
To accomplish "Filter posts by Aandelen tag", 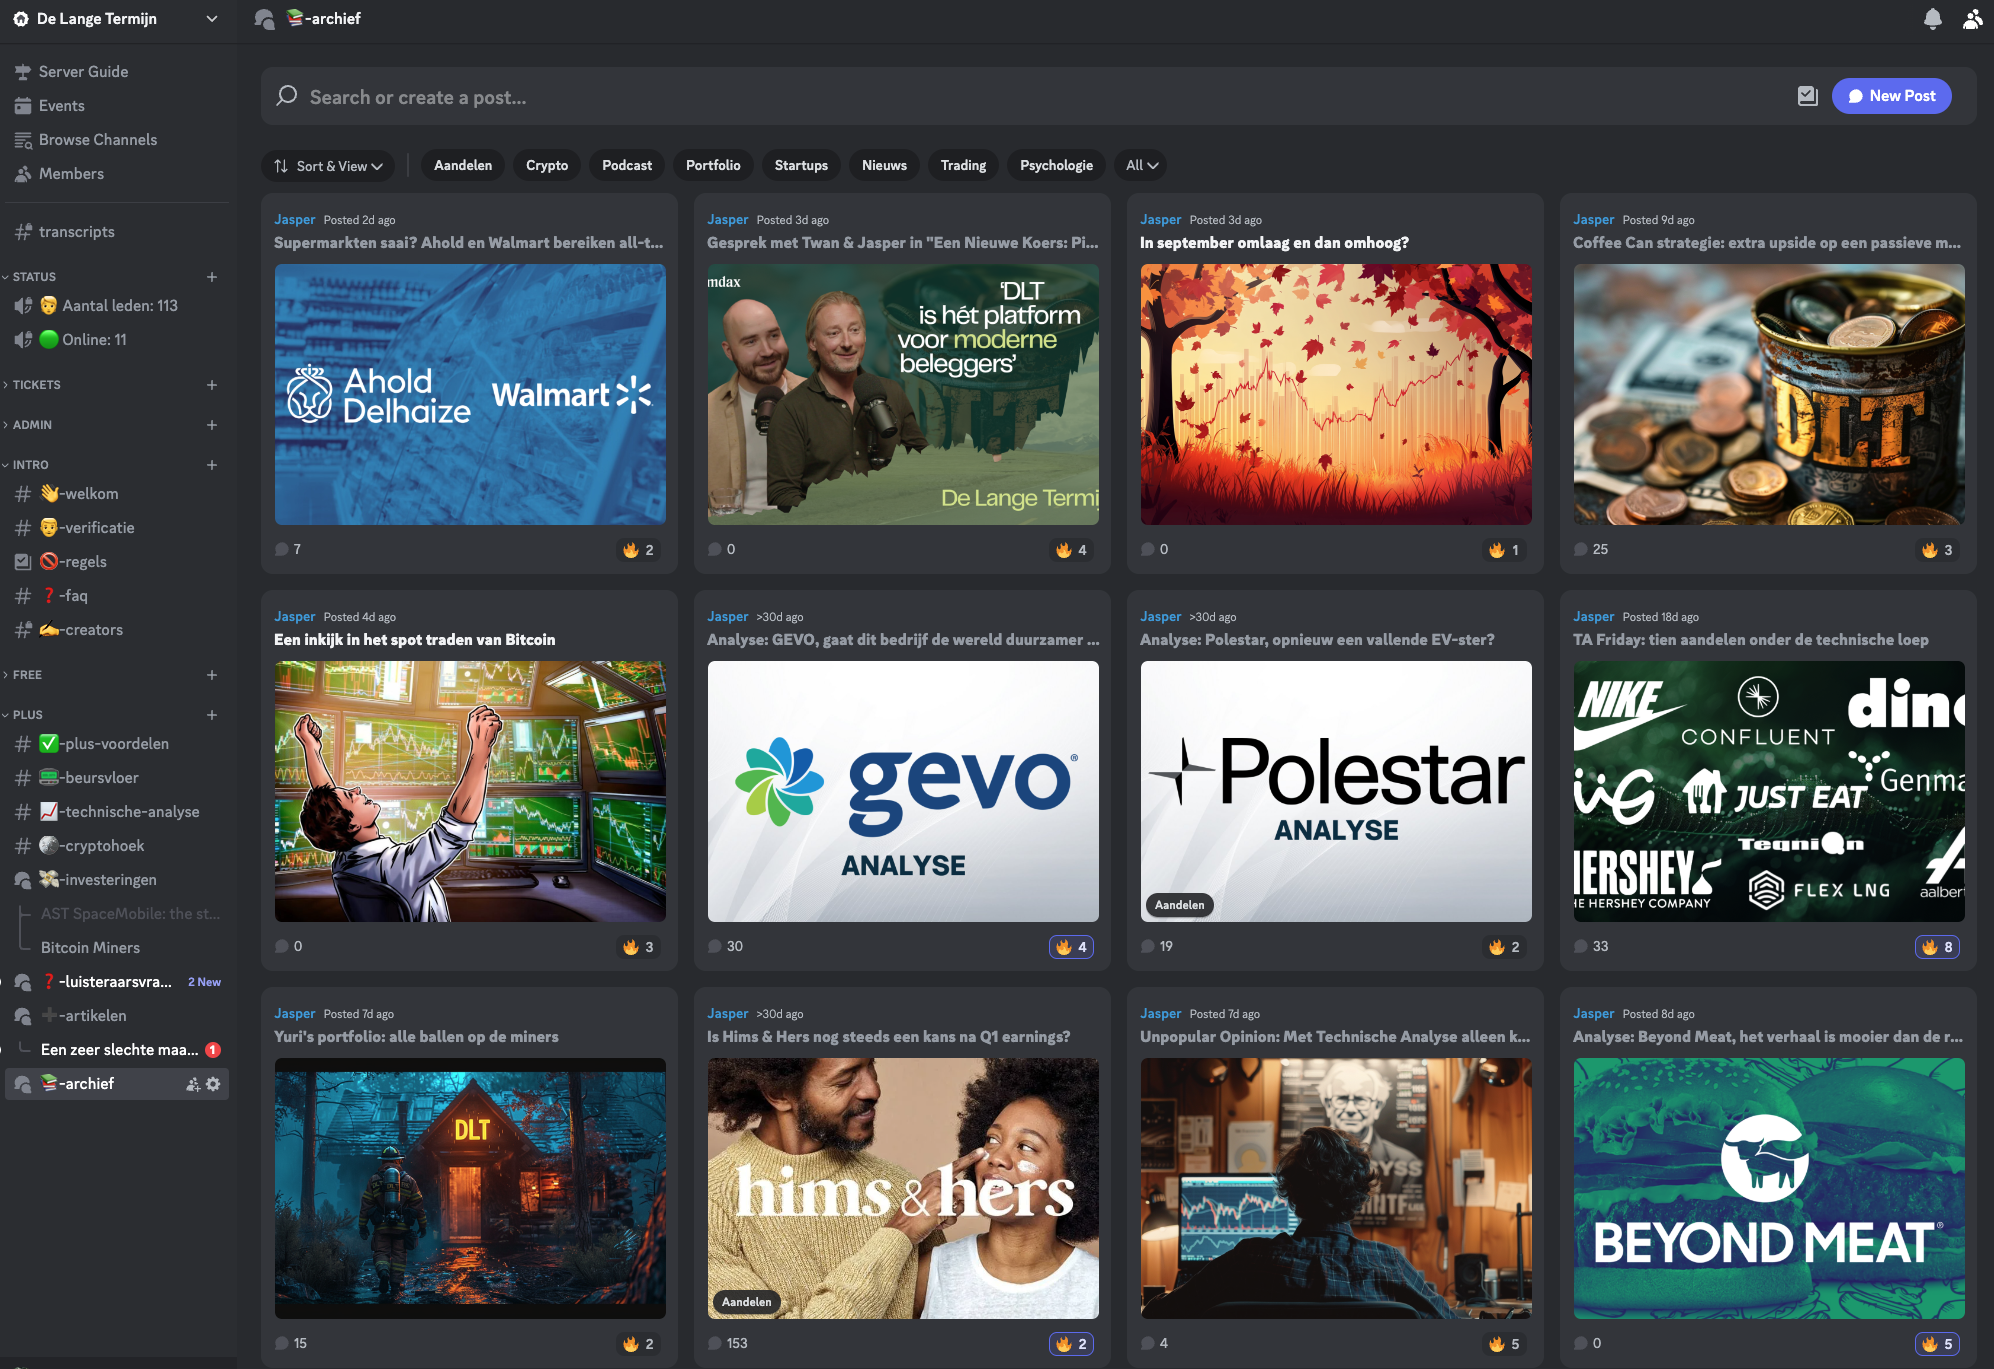I will (x=463, y=166).
